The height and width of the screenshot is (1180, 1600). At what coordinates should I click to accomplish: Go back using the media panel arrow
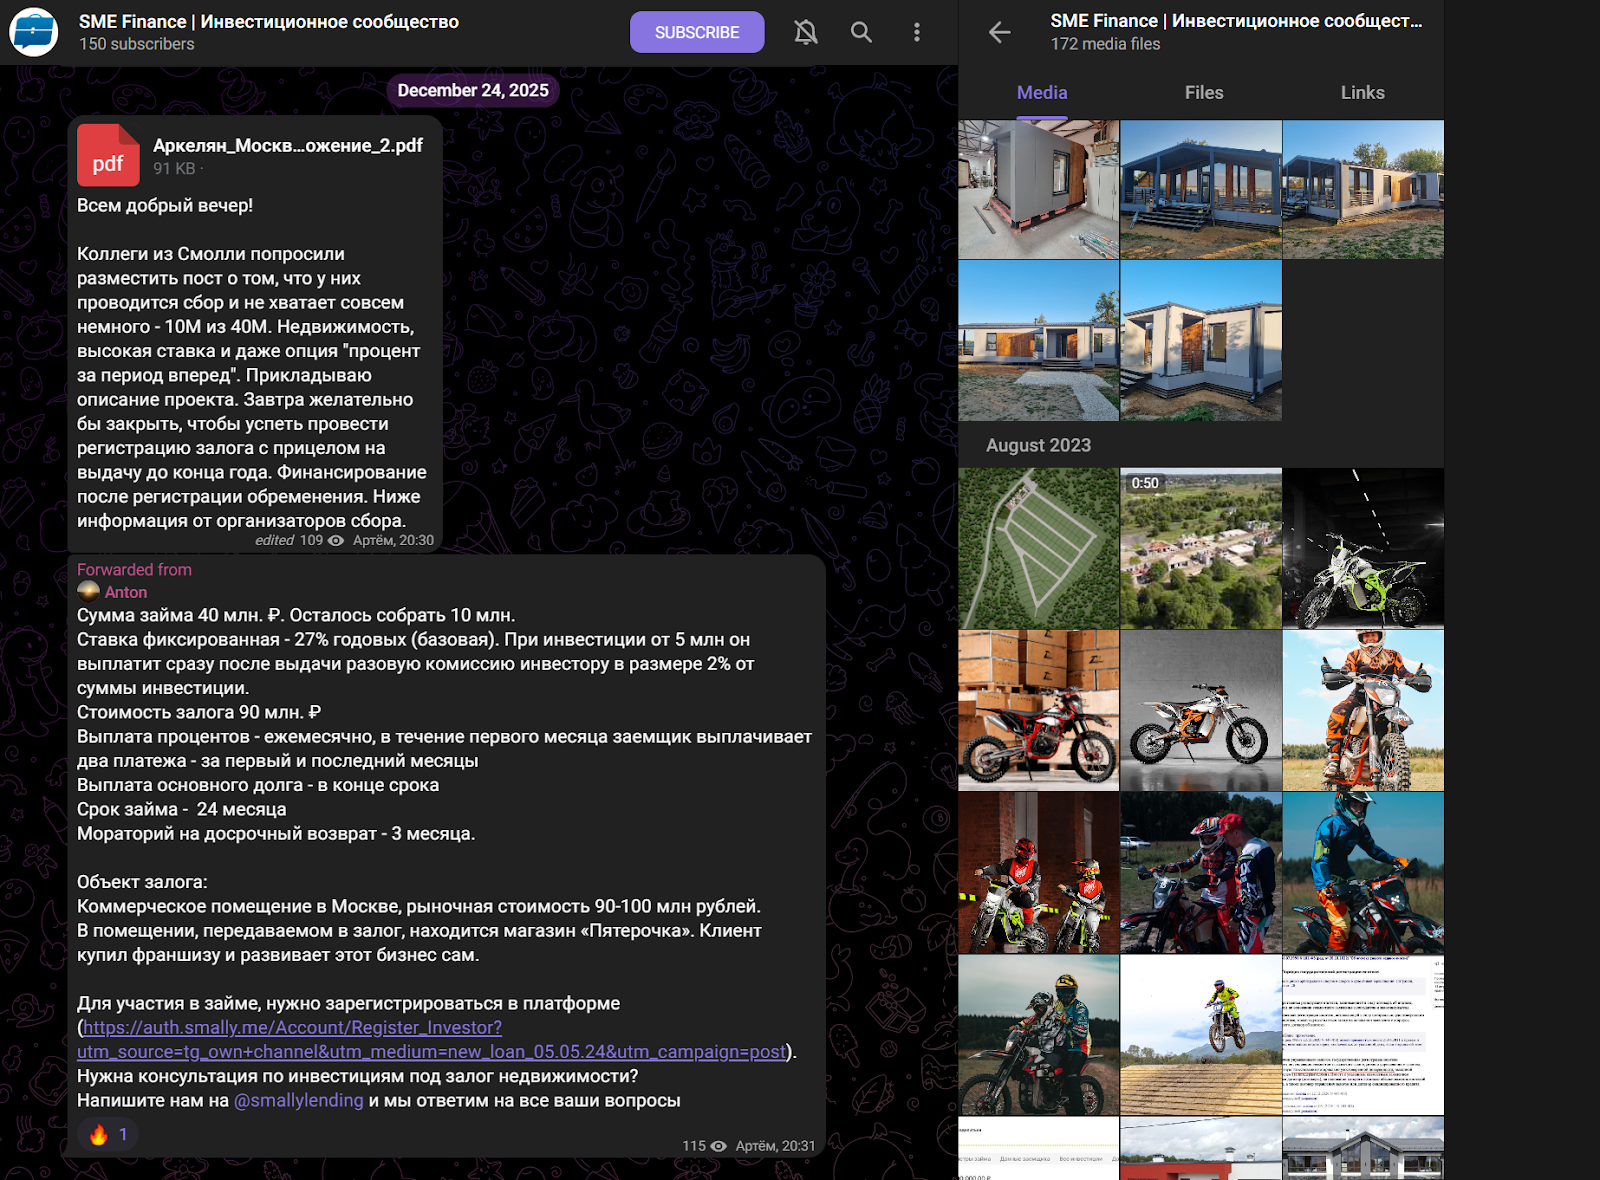click(999, 32)
